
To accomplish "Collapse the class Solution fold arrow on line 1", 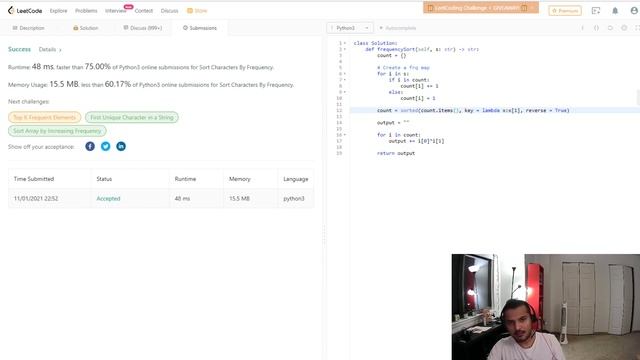I will pyautogui.click(x=345, y=43).
